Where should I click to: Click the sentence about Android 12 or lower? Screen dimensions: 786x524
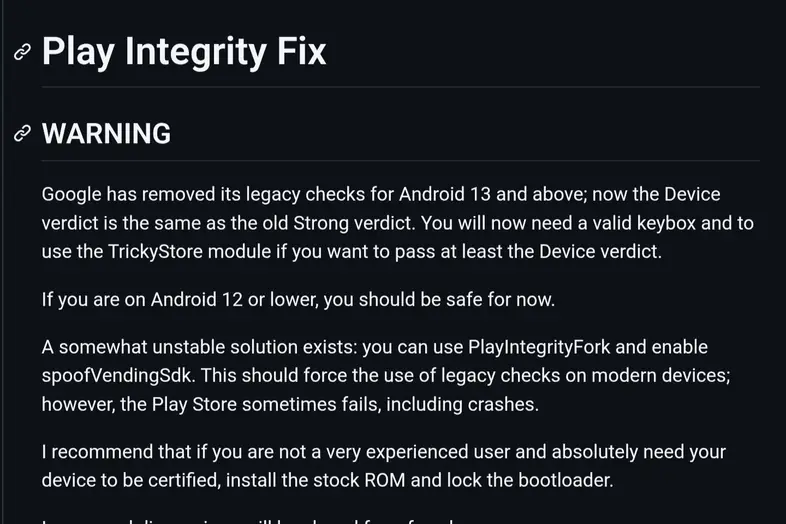(298, 299)
